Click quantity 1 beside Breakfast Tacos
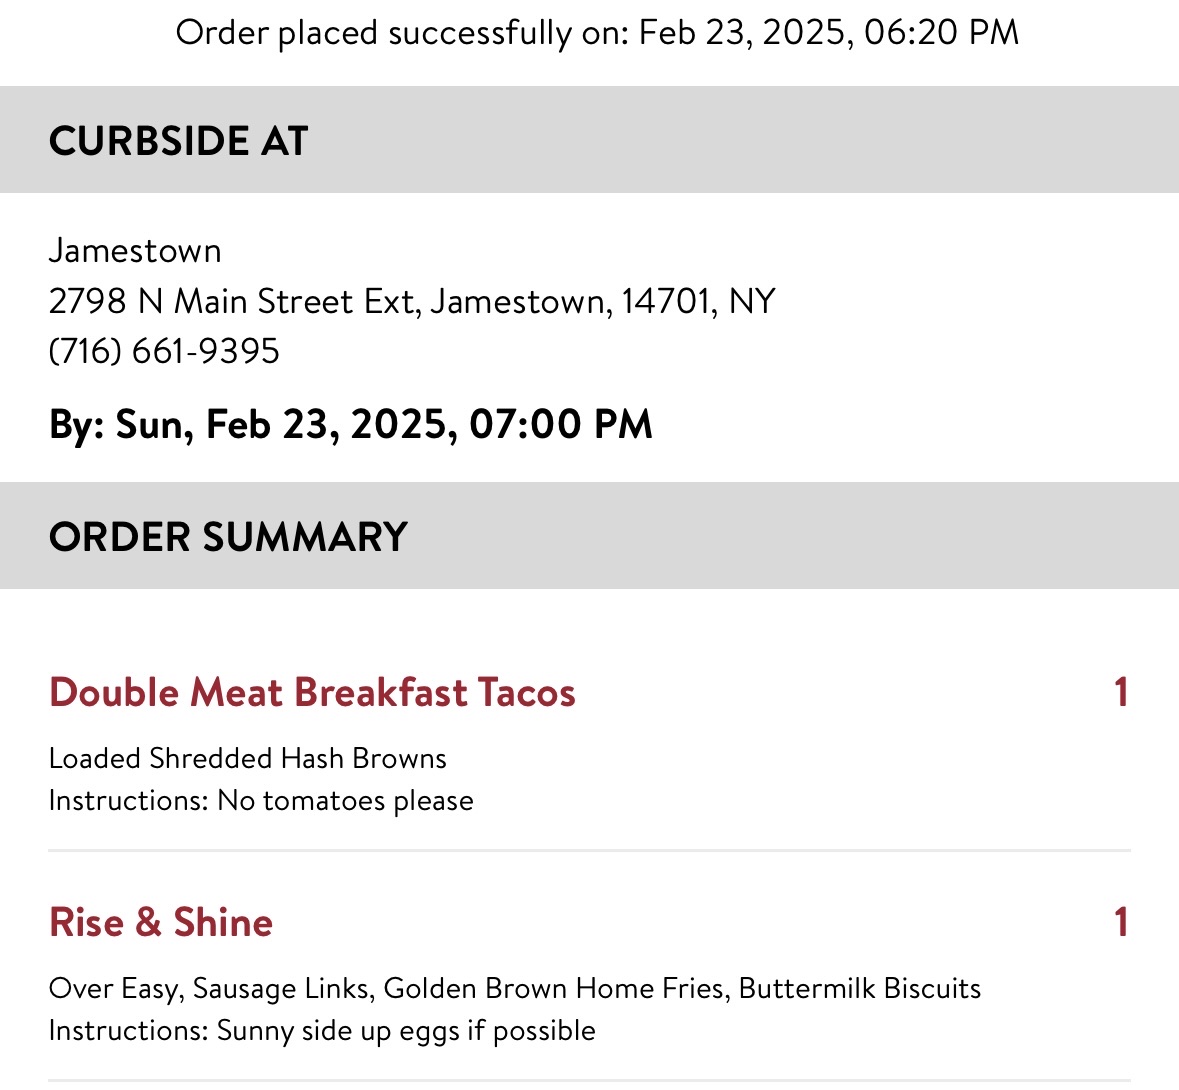This screenshot has height=1090, width=1179. tap(1121, 692)
